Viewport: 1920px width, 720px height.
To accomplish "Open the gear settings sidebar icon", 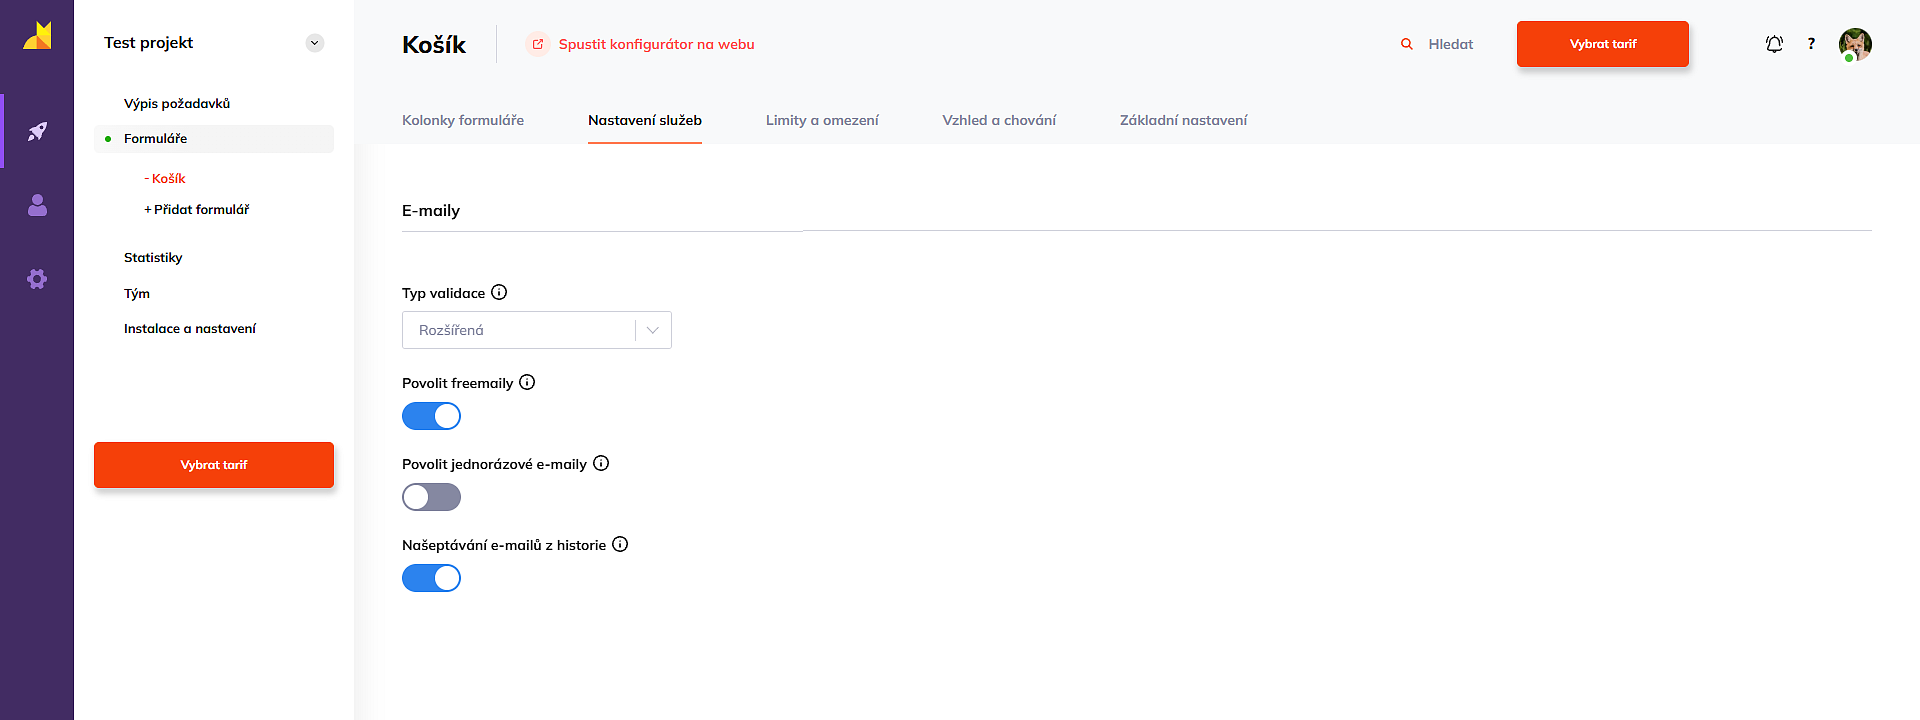I will 37,279.
